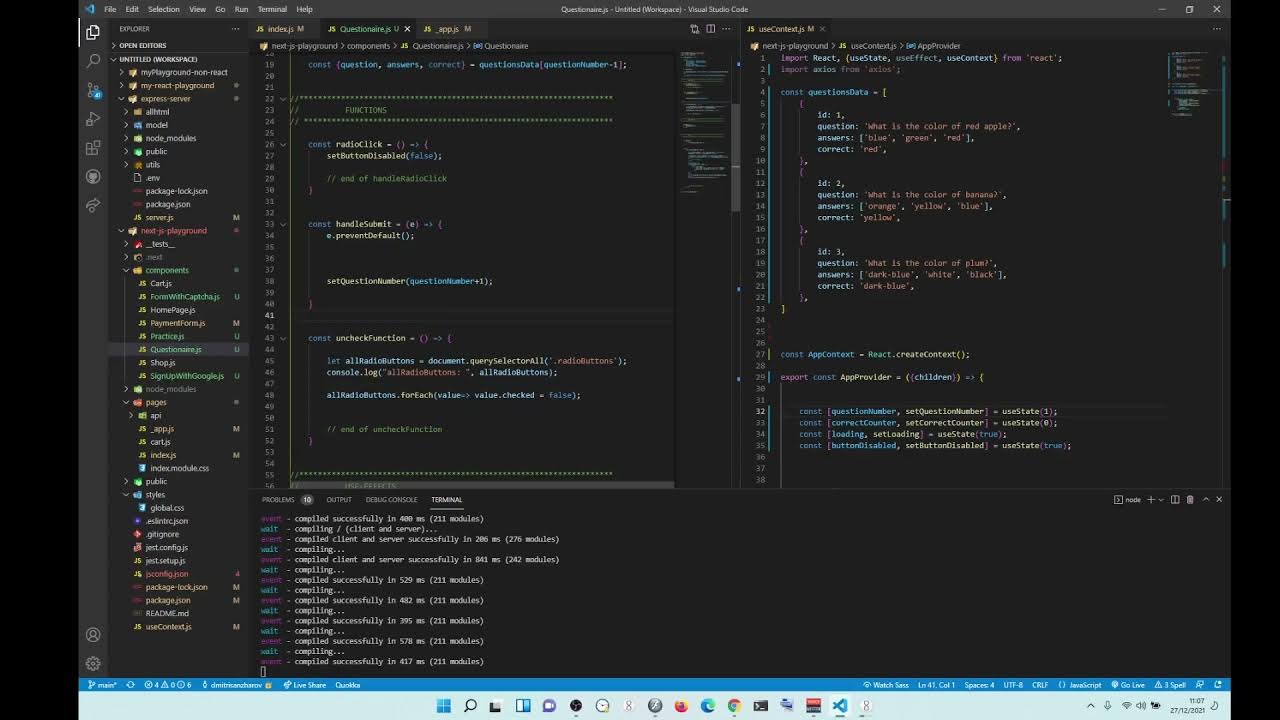The image size is (1280, 720).
Task: Click the Explorer more actions ellipsis
Action: tap(237, 29)
